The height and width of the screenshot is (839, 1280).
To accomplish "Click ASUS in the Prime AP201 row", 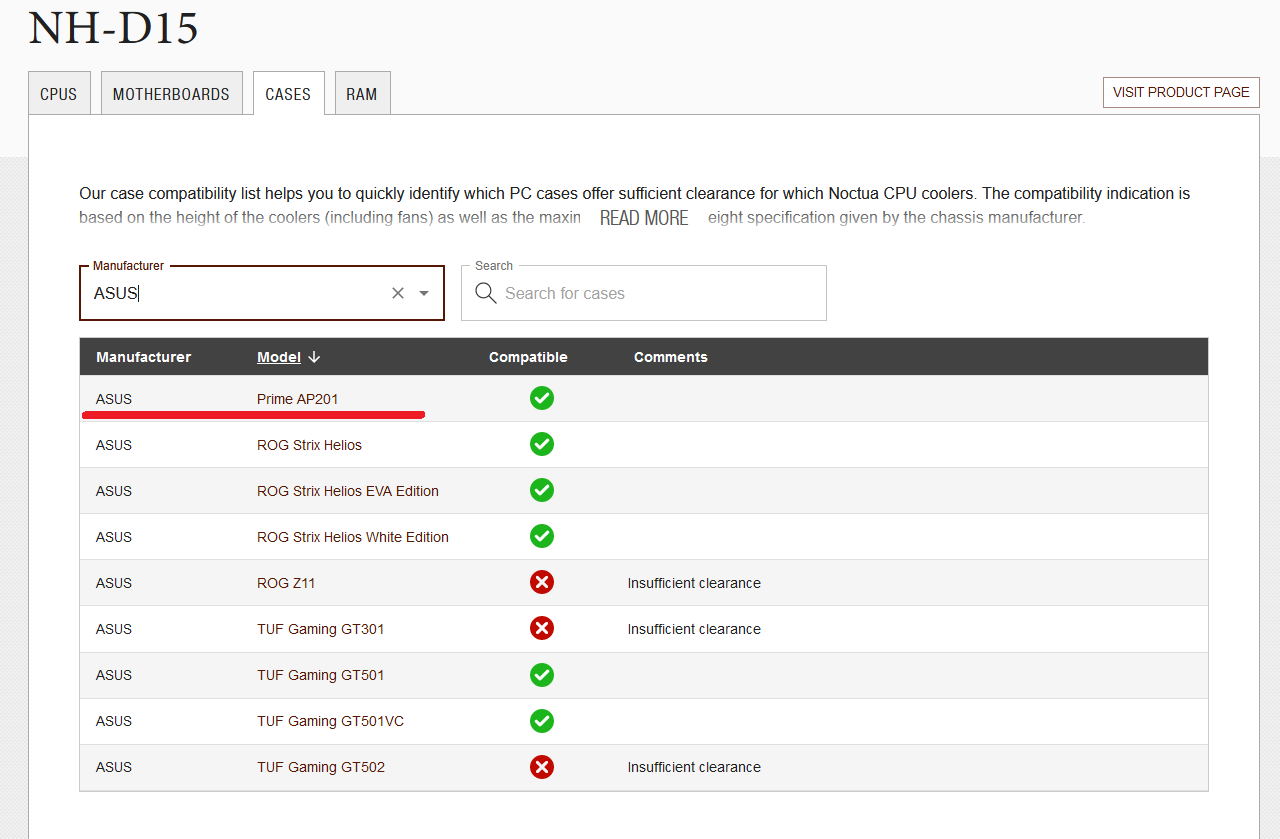I will coord(114,399).
